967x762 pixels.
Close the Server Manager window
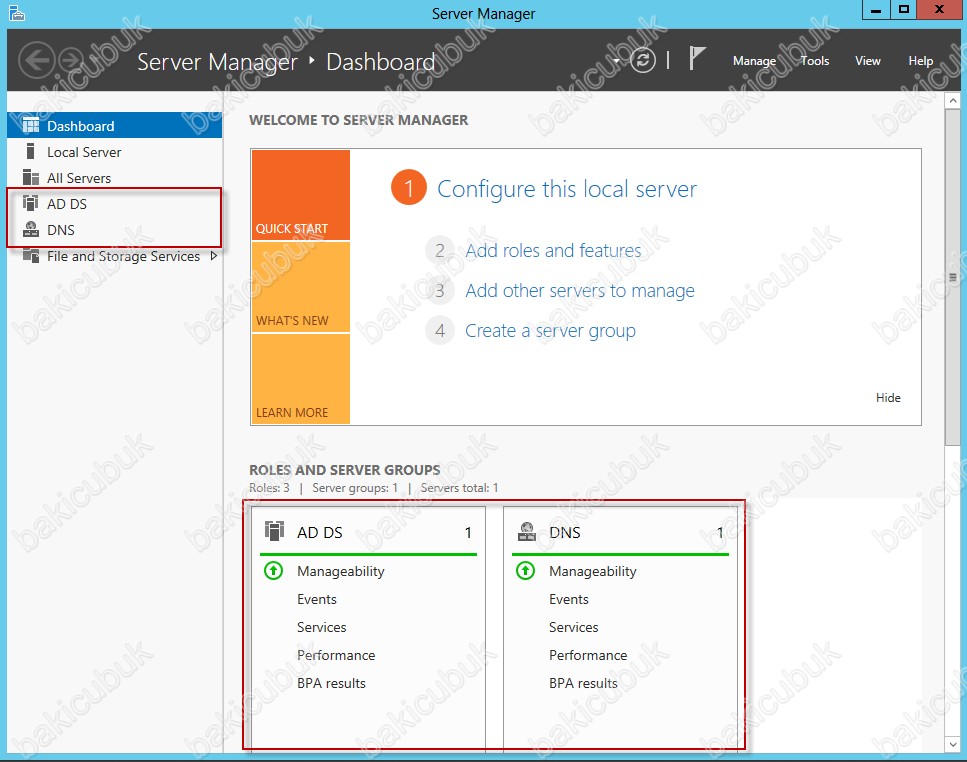click(939, 9)
